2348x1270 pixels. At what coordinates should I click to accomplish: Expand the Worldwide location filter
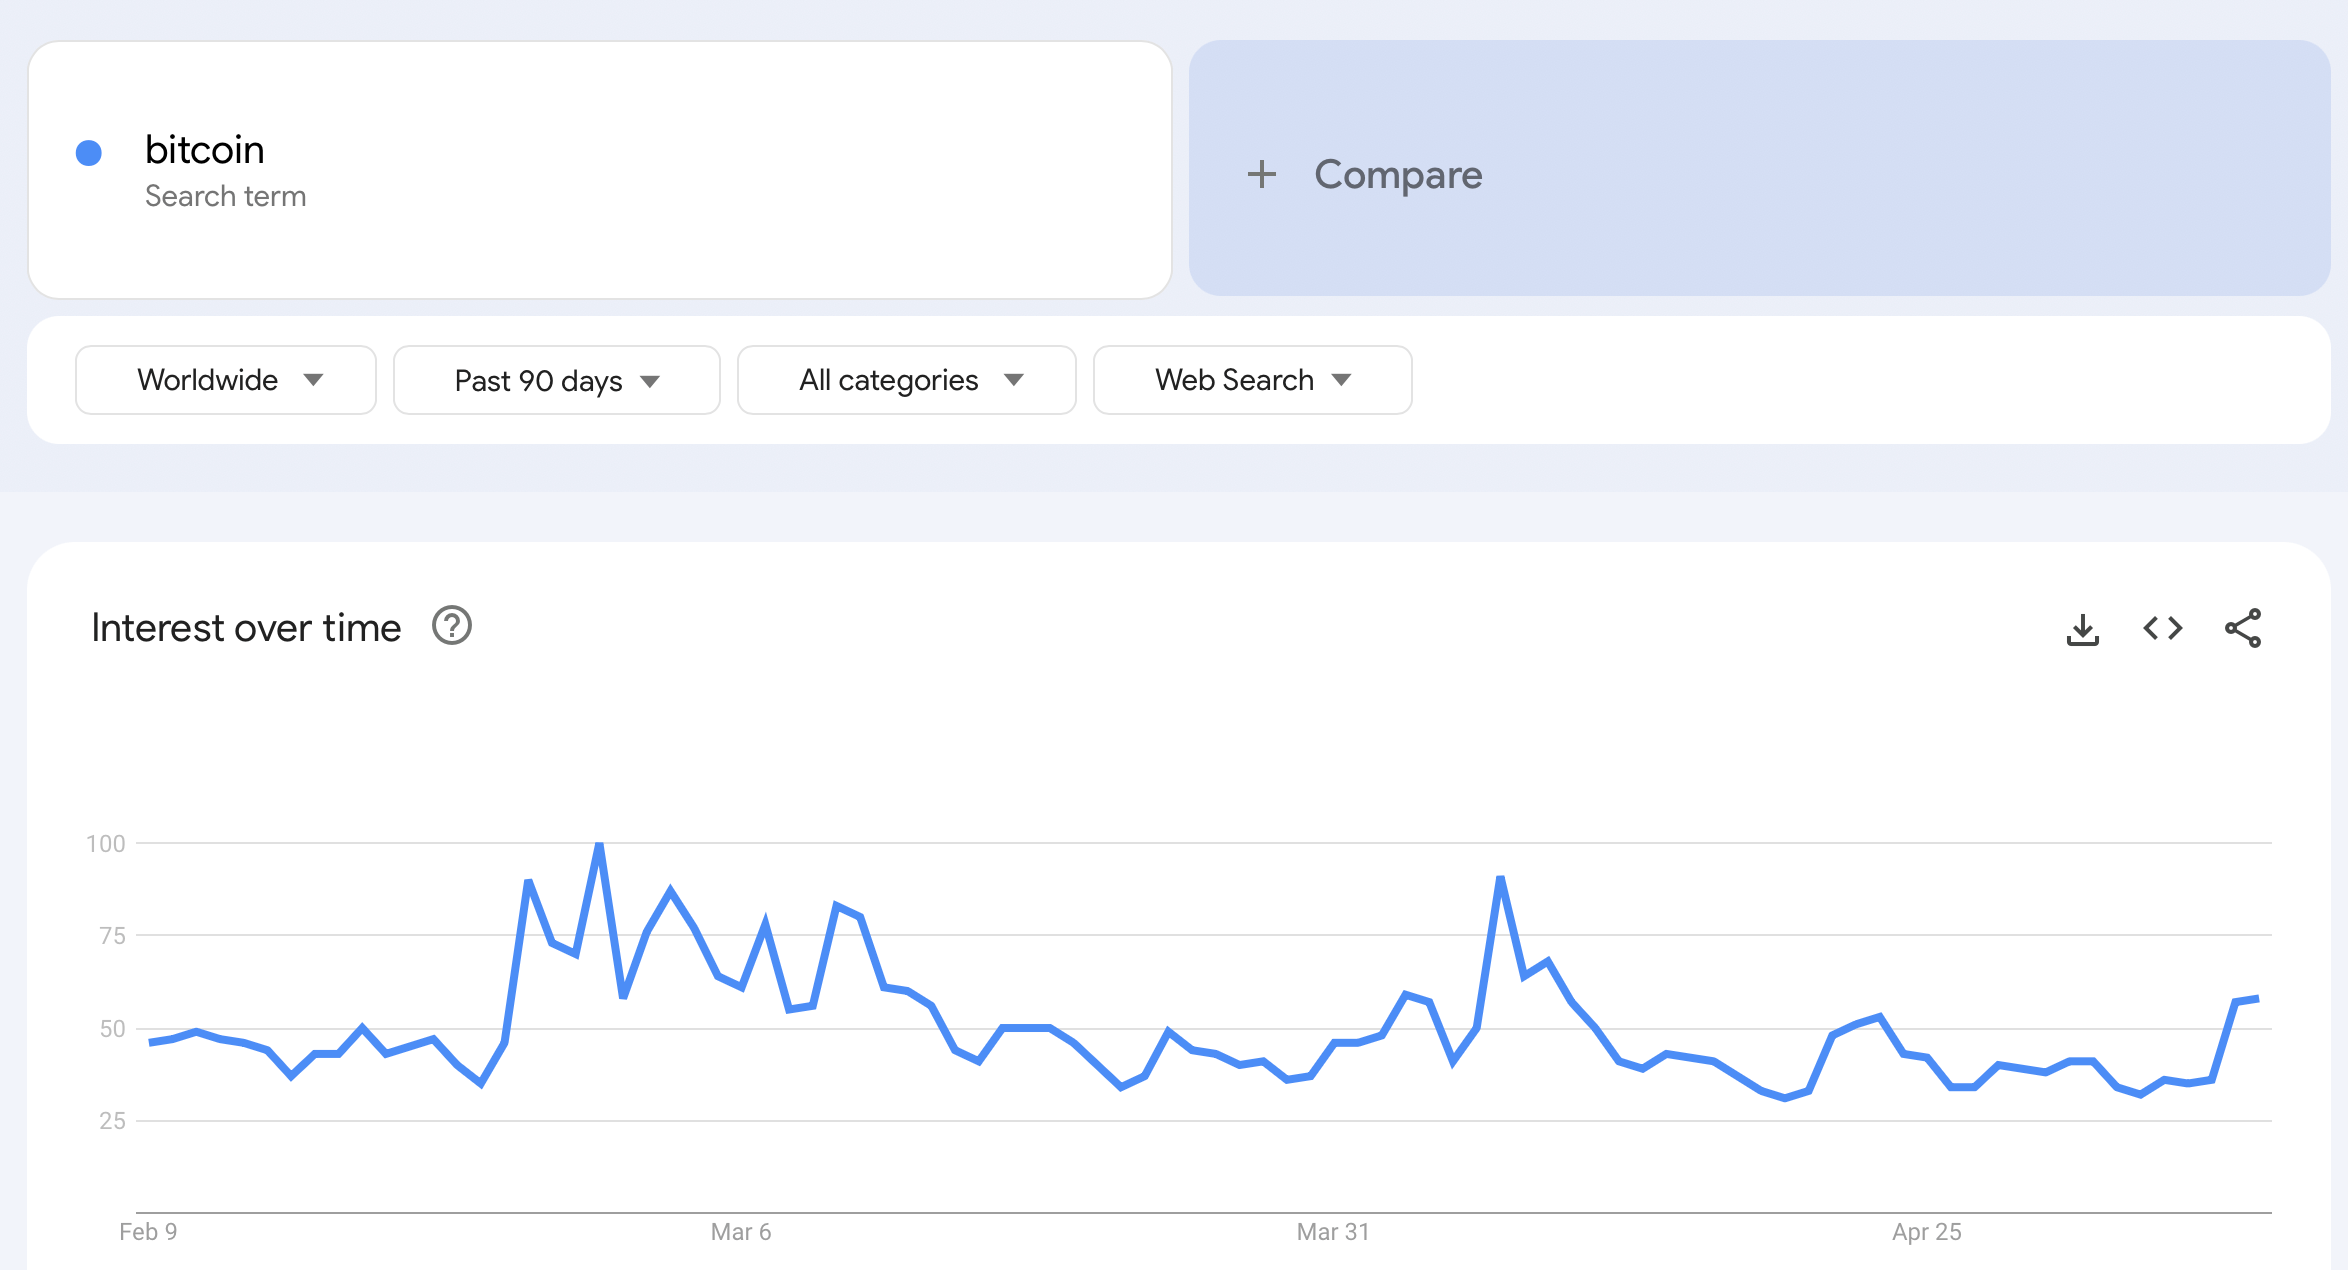[225, 380]
